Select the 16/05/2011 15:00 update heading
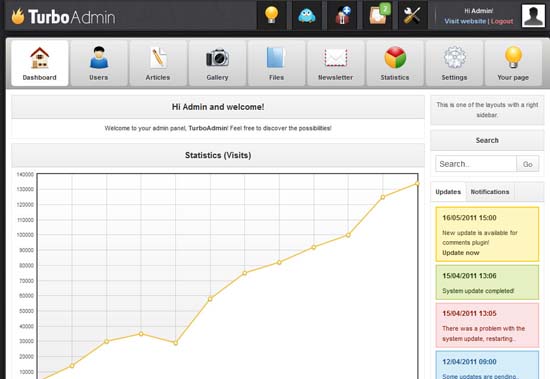550x379 pixels. click(469, 218)
